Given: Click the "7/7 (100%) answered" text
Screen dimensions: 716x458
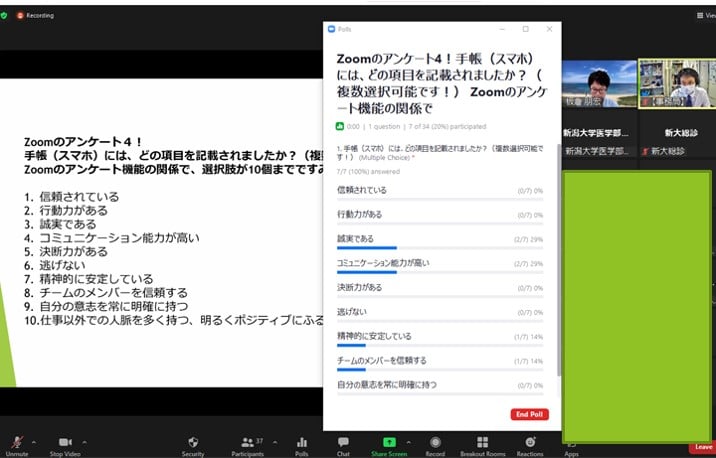Looking at the screenshot, I should coord(368,172).
